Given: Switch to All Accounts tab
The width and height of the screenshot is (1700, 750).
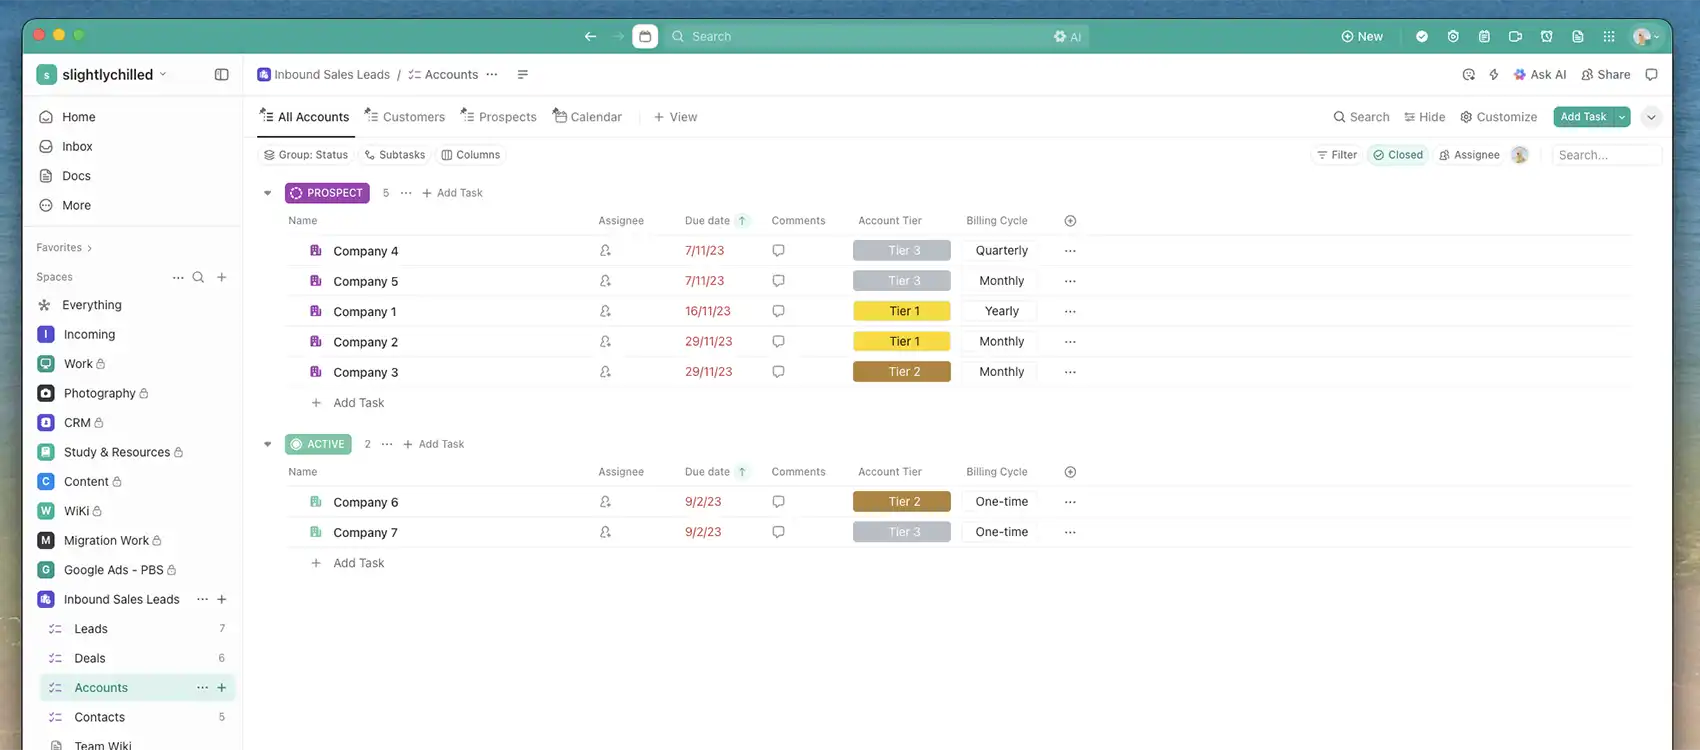Looking at the screenshot, I should [305, 117].
